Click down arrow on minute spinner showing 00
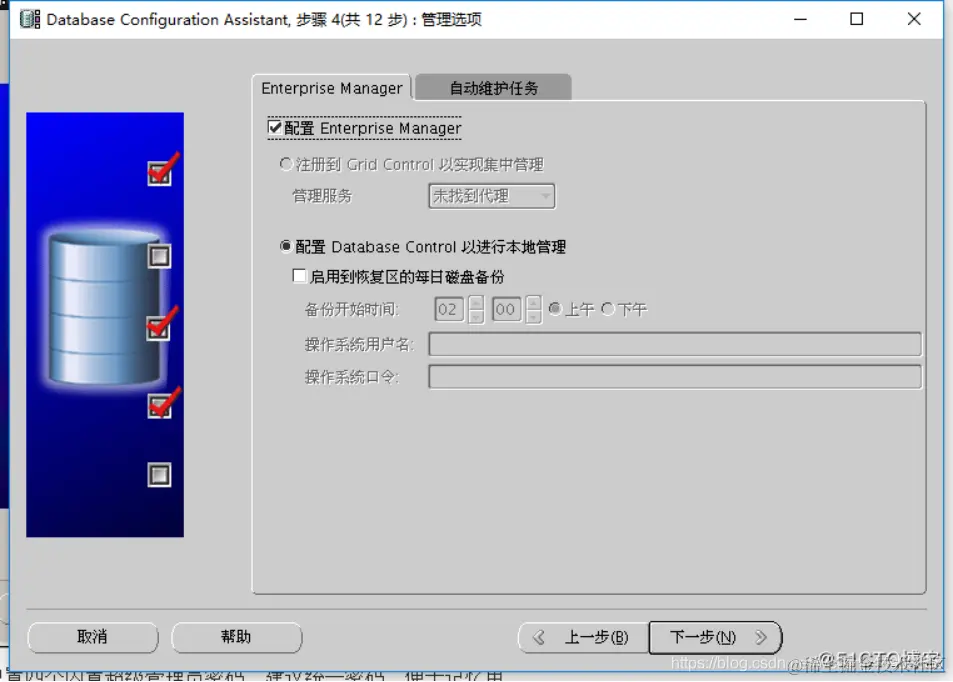This screenshot has width=953, height=682. [x=533, y=315]
